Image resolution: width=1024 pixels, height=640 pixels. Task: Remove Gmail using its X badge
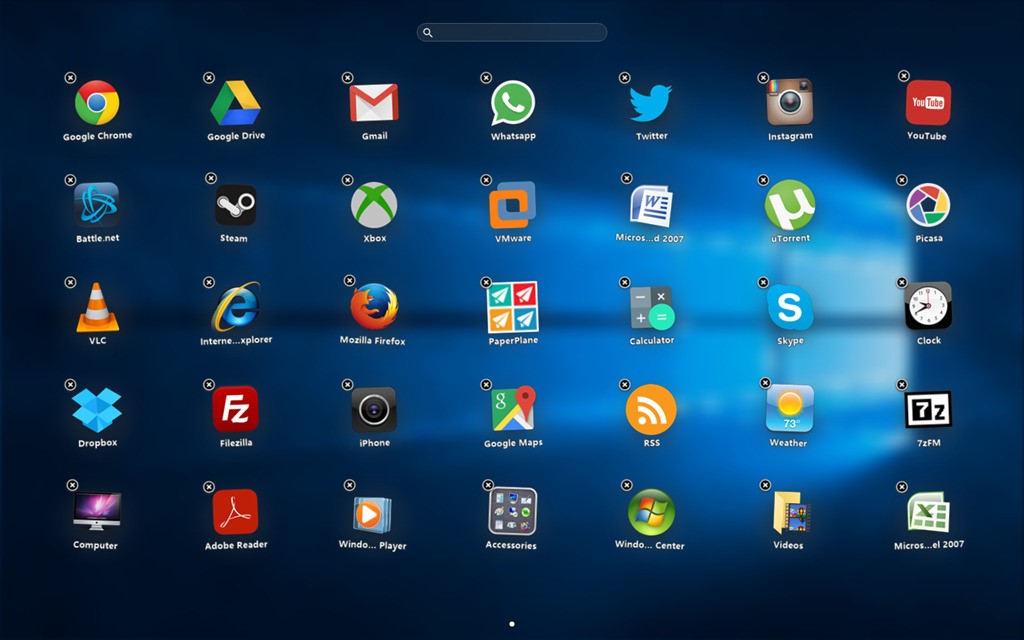pyautogui.click(x=347, y=77)
